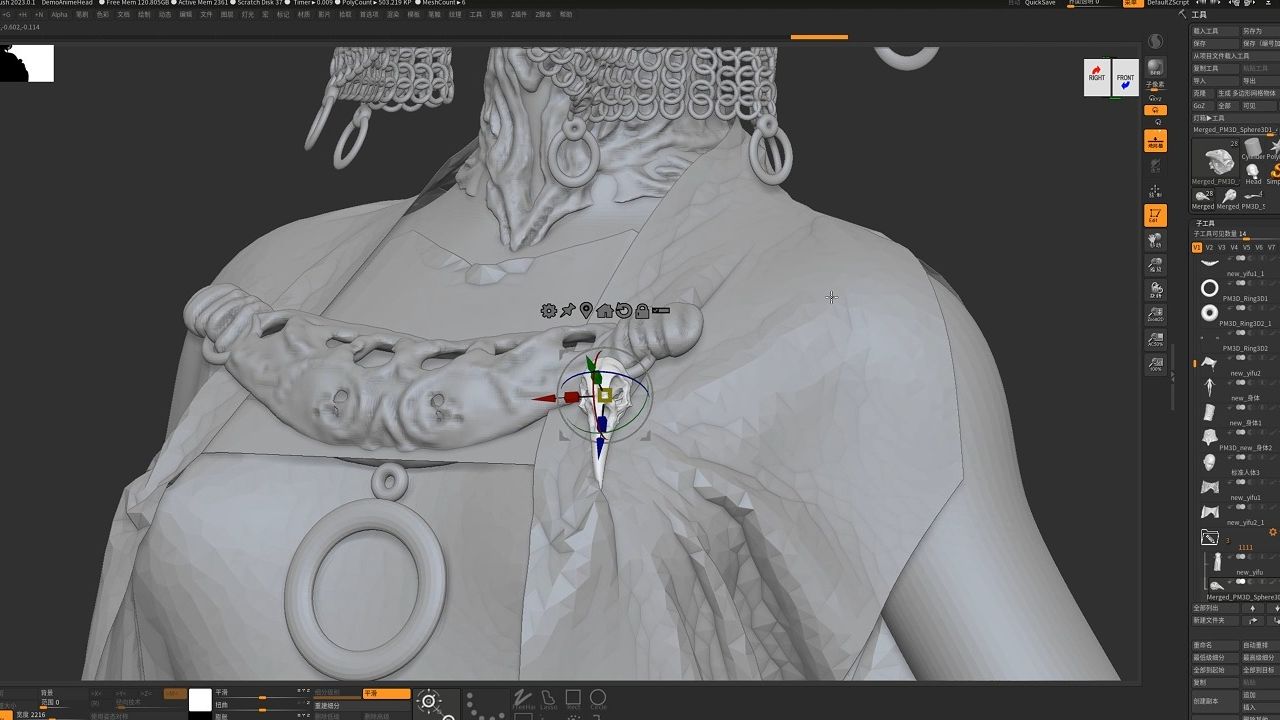Select the FreeHand stroke icon
The height and width of the screenshot is (720, 1280).
(523, 698)
